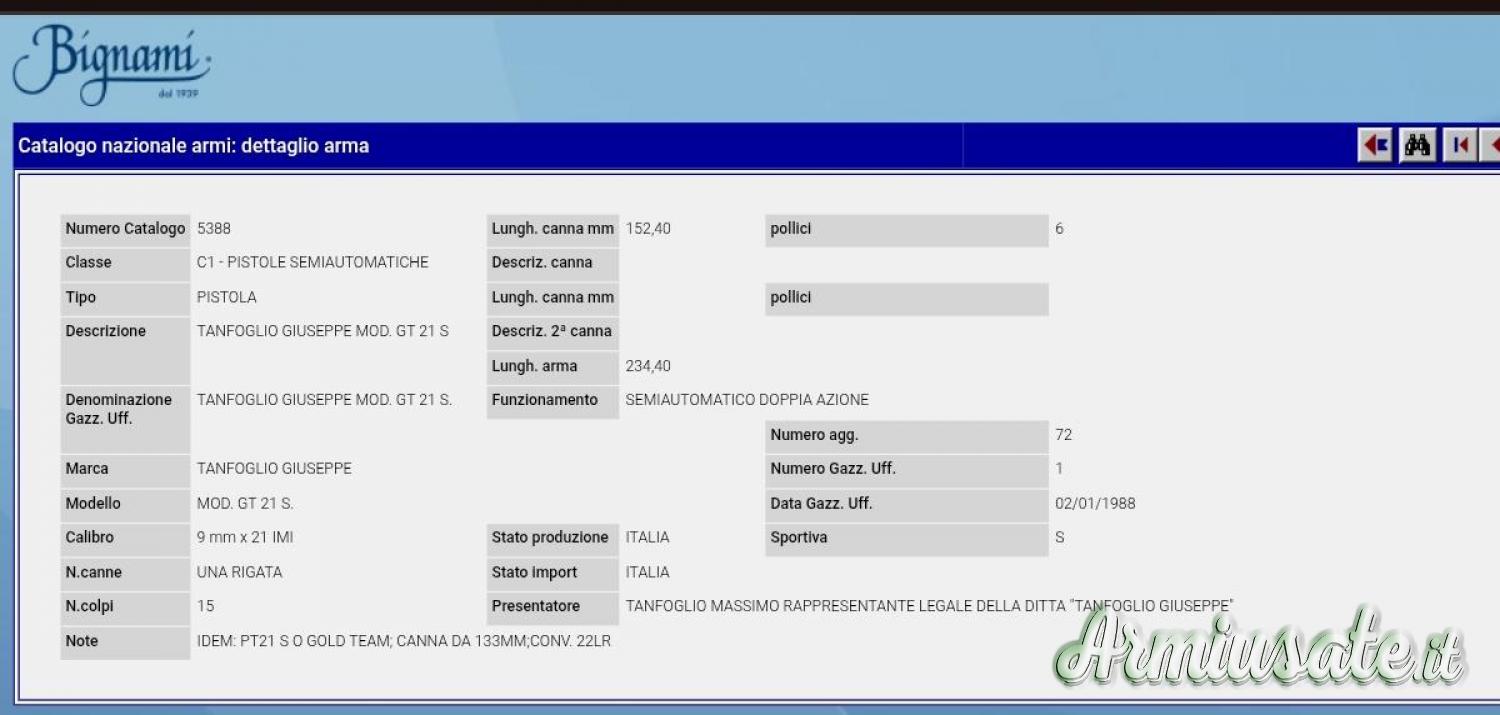Click the red back-arrow return icon
1500x715 pixels.
click(1375, 146)
